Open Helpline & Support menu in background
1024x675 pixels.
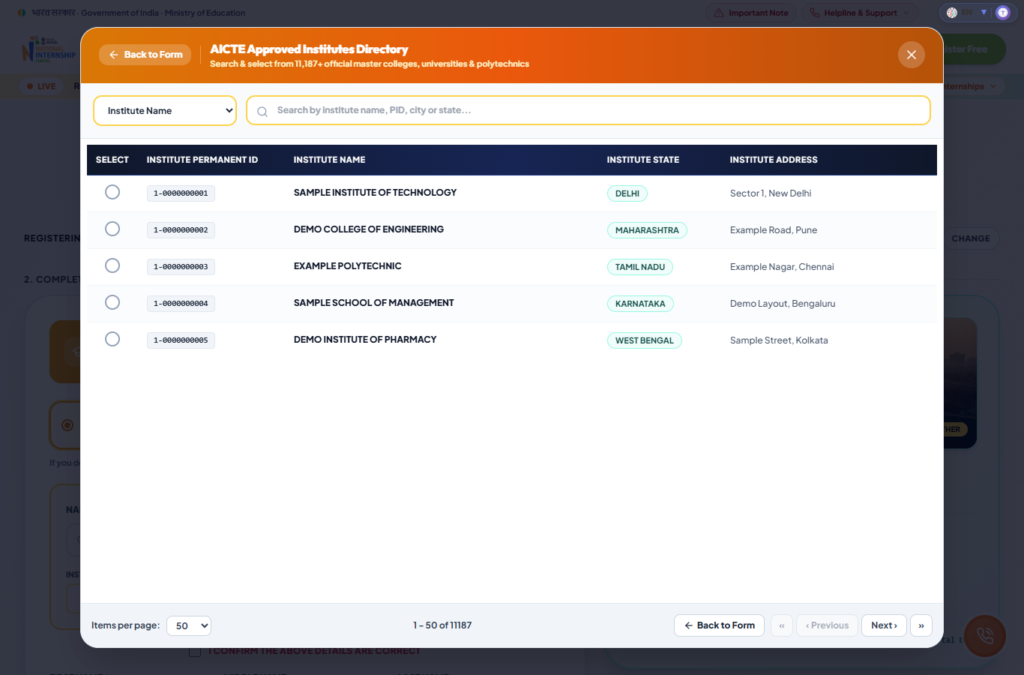859,13
